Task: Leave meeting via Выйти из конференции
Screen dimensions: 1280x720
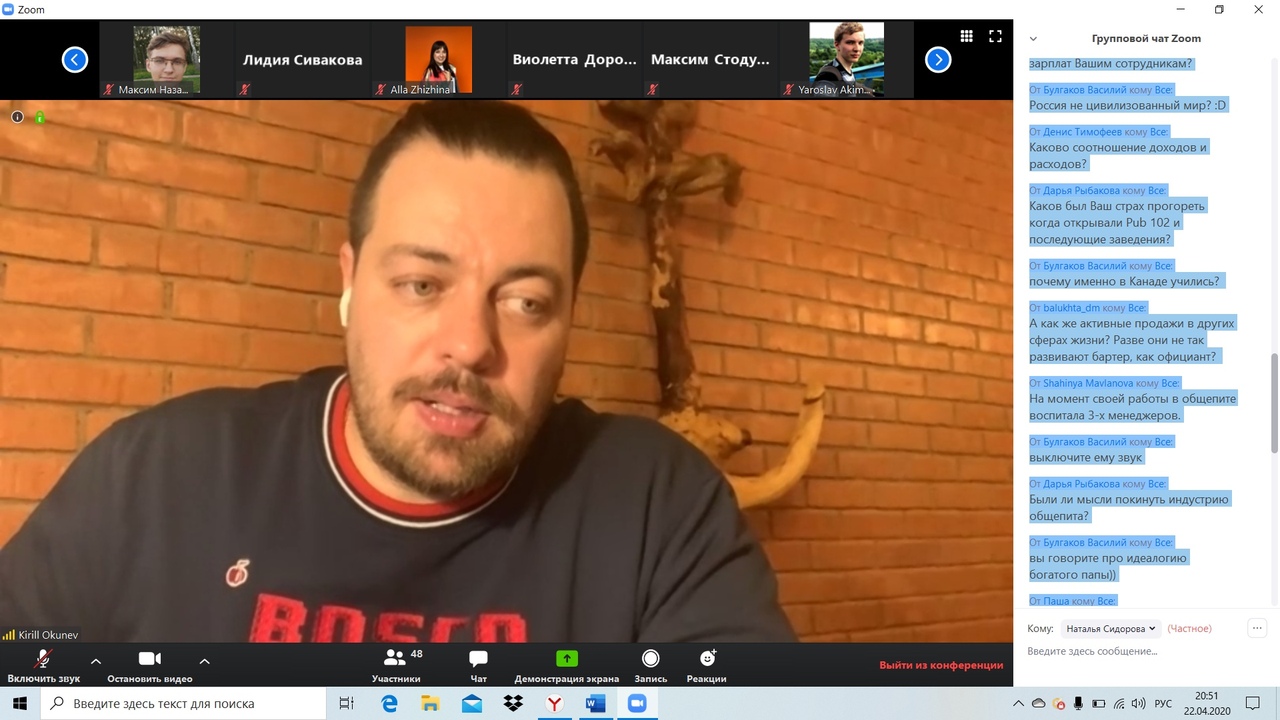Action: [941, 665]
